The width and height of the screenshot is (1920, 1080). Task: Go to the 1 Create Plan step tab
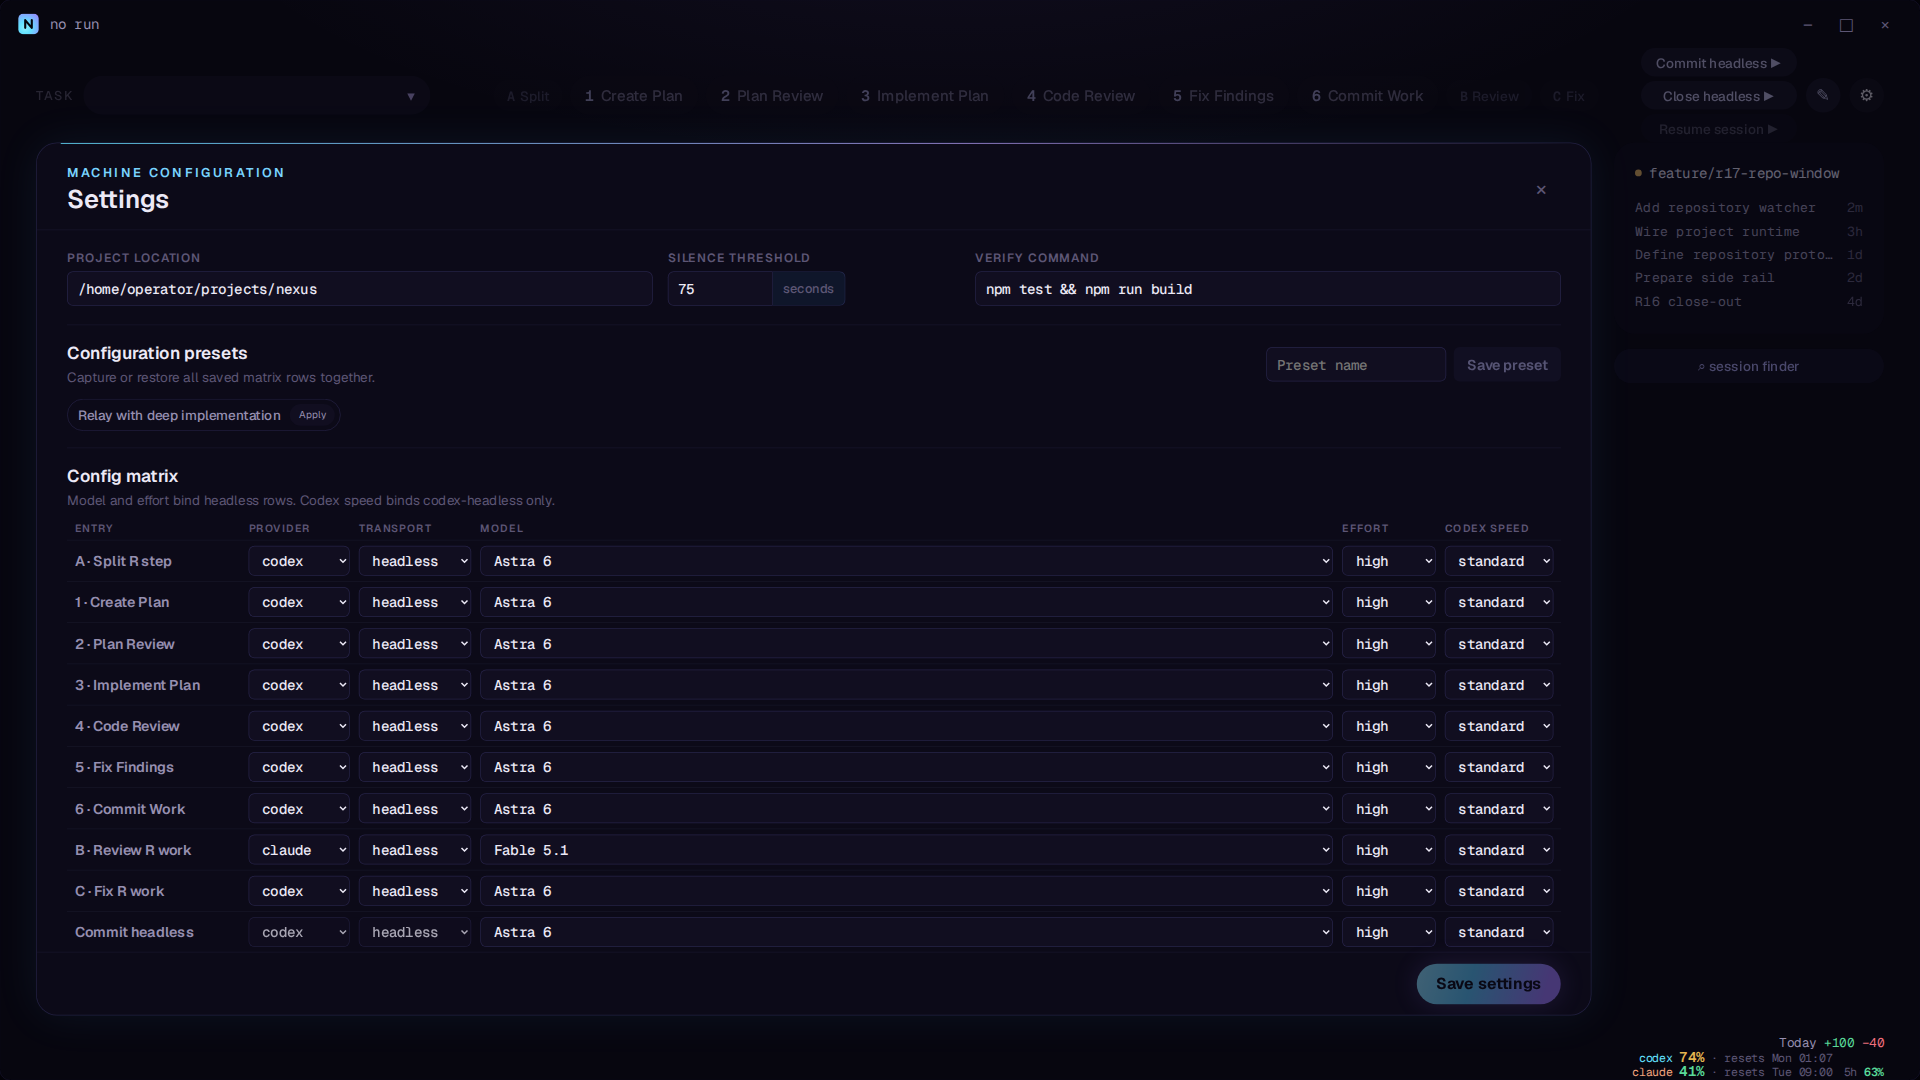pyautogui.click(x=634, y=96)
